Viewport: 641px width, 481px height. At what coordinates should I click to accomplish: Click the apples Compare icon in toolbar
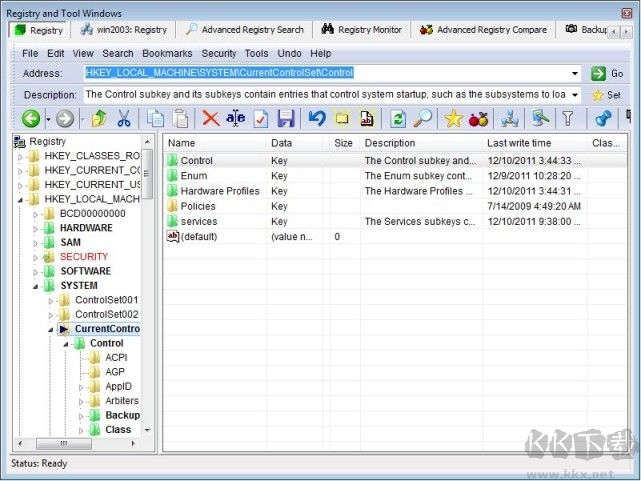click(x=479, y=119)
